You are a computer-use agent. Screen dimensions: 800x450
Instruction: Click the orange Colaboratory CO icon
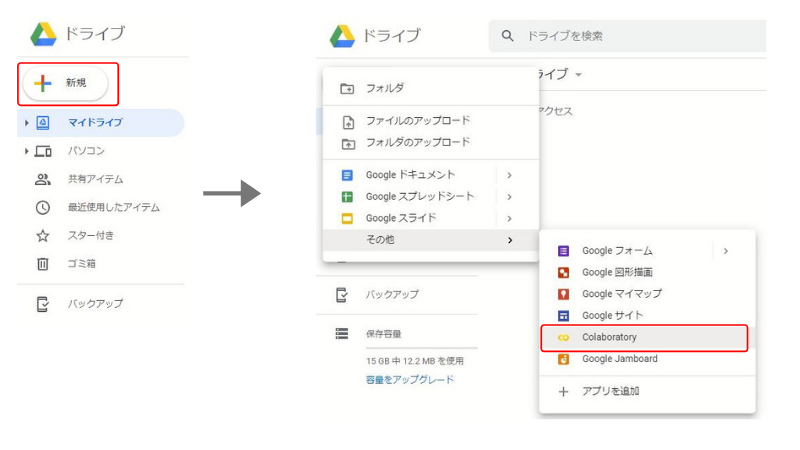563,338
